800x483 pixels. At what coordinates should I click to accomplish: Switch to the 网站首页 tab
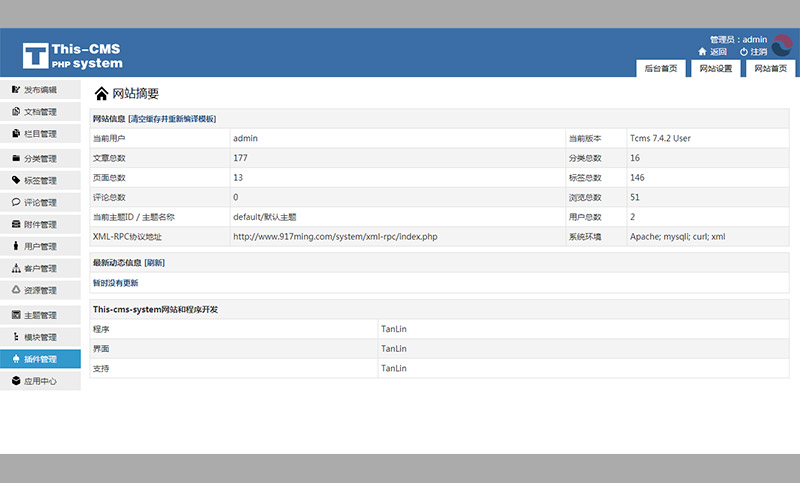click(x=770, y=68)
